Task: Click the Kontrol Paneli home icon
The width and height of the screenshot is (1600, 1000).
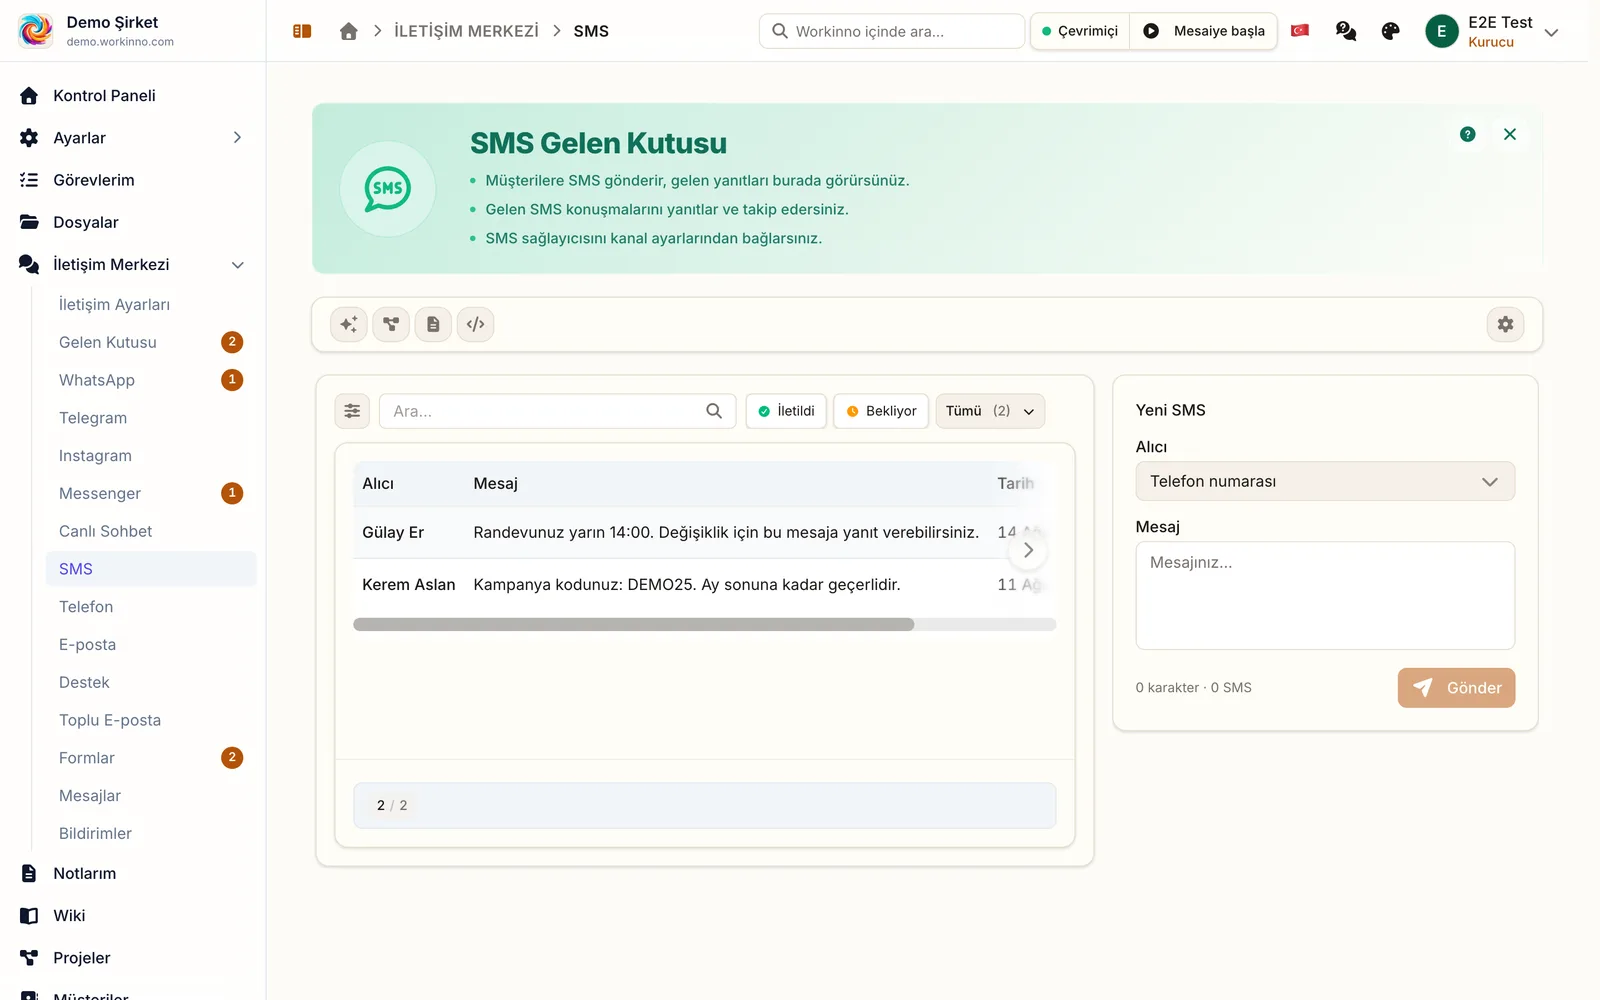Action: pyautogui.click(x=29, y=96)
